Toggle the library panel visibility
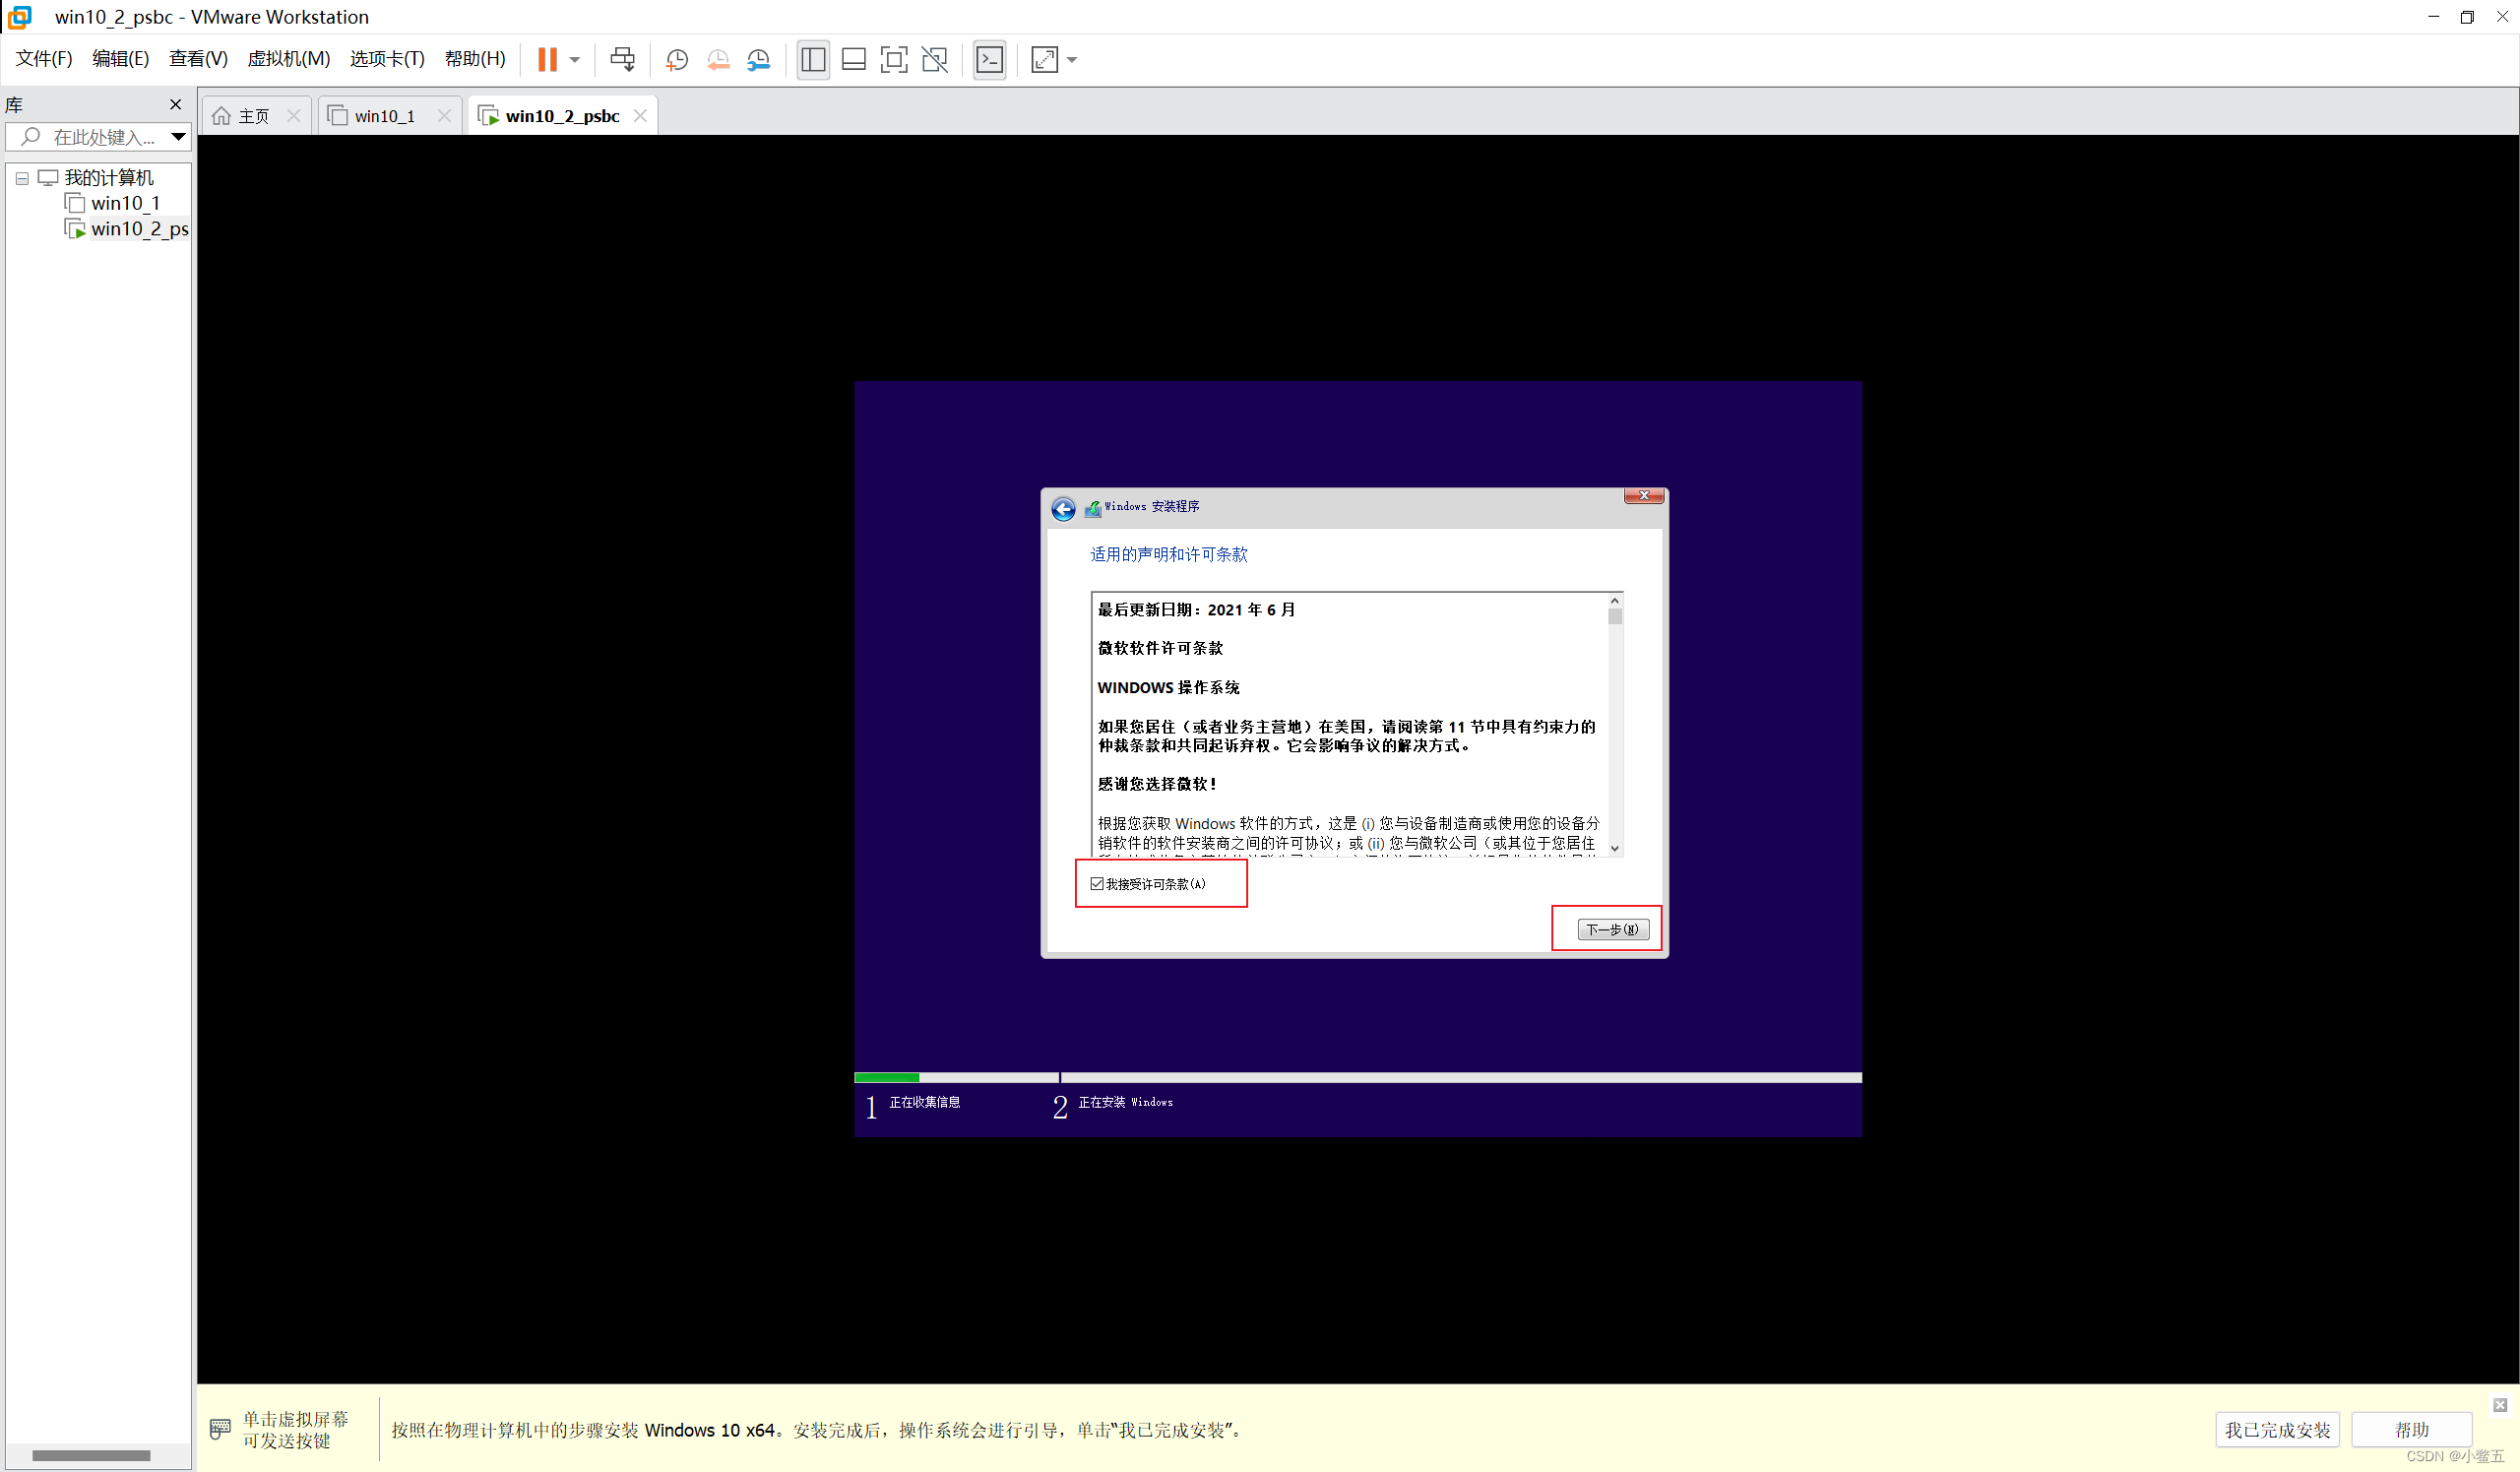The image size is (2520, 1472). pyautogui.click(x=813, y=60)
